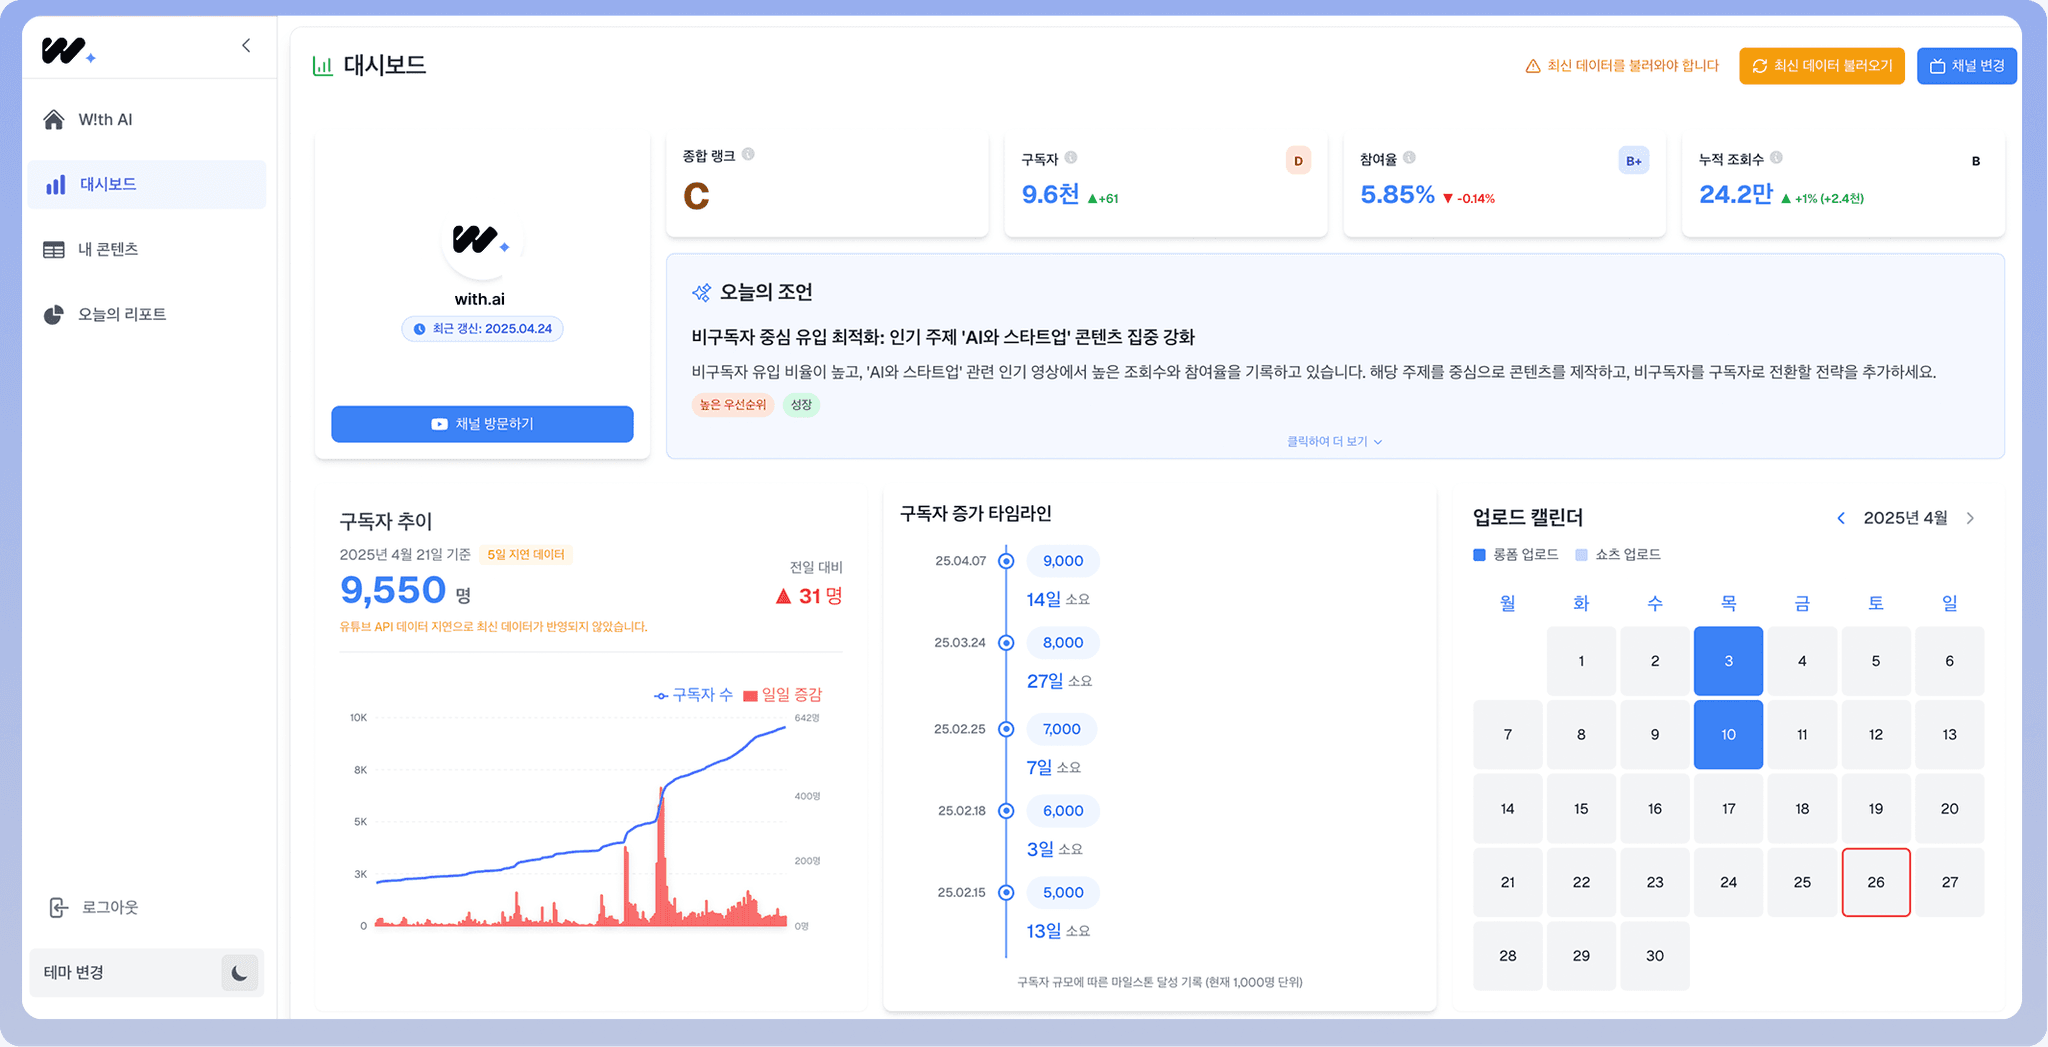Expand advice via 클릭하여 더 보기

click(x=1334, y=441)
